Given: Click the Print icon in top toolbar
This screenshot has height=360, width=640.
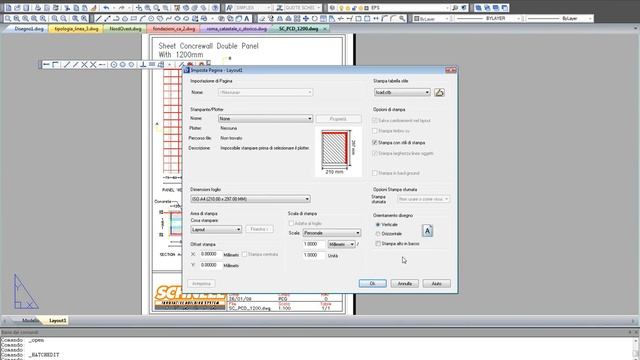Looking at the screenshot, I should pos(38,8).
